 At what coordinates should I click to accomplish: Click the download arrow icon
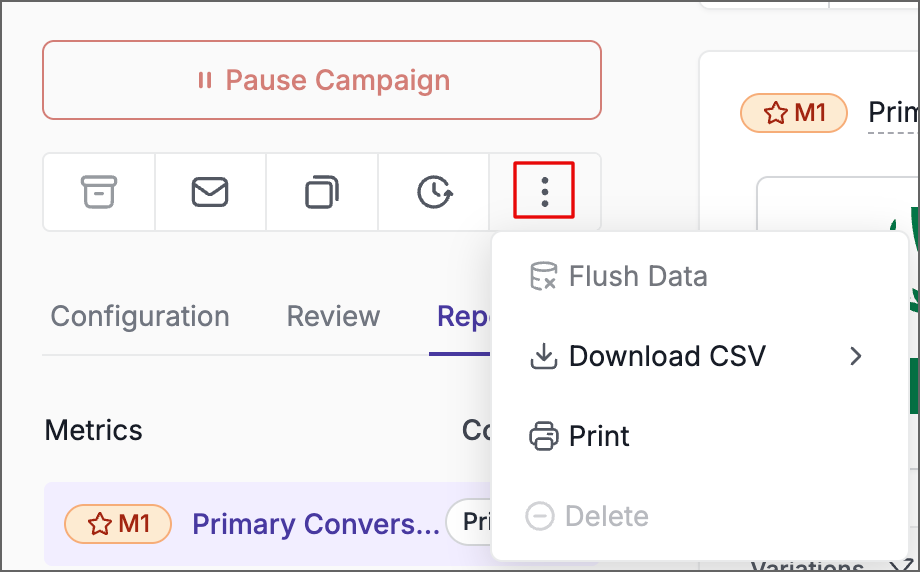543,356
